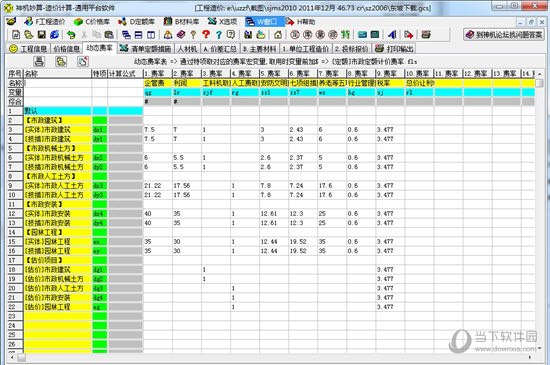This screenshot has height=365, width=550.
Task: Click the folder icon above the table
Action: (x=61, y=61)
